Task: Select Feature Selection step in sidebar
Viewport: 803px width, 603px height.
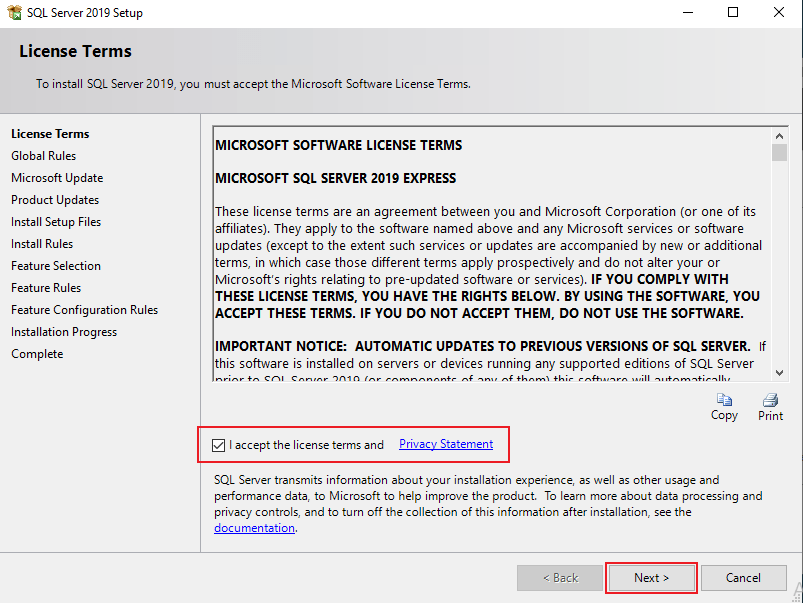Action: 56,266
